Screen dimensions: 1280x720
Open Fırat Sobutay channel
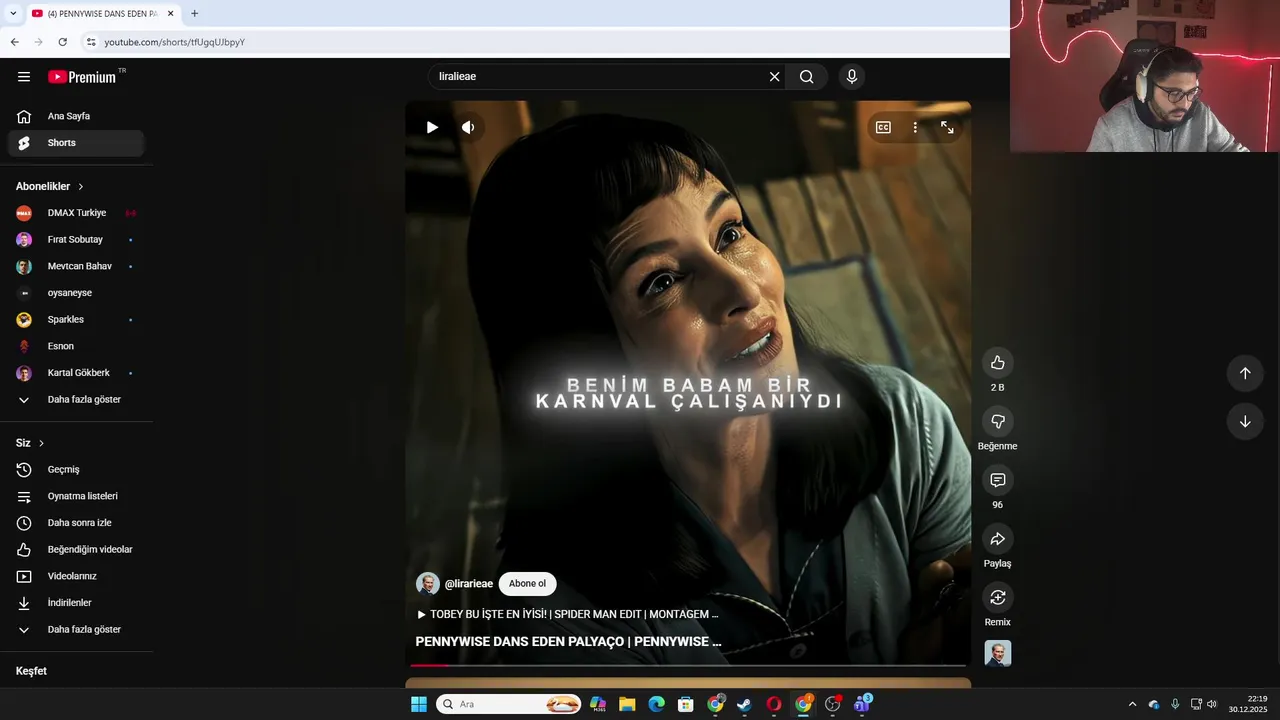point(76,240)
